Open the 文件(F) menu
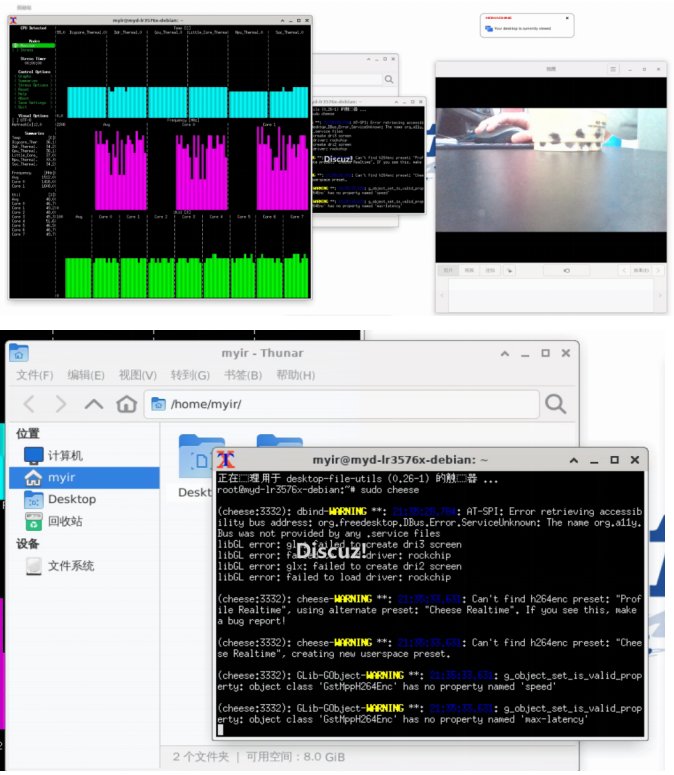 tap(35, 375)
